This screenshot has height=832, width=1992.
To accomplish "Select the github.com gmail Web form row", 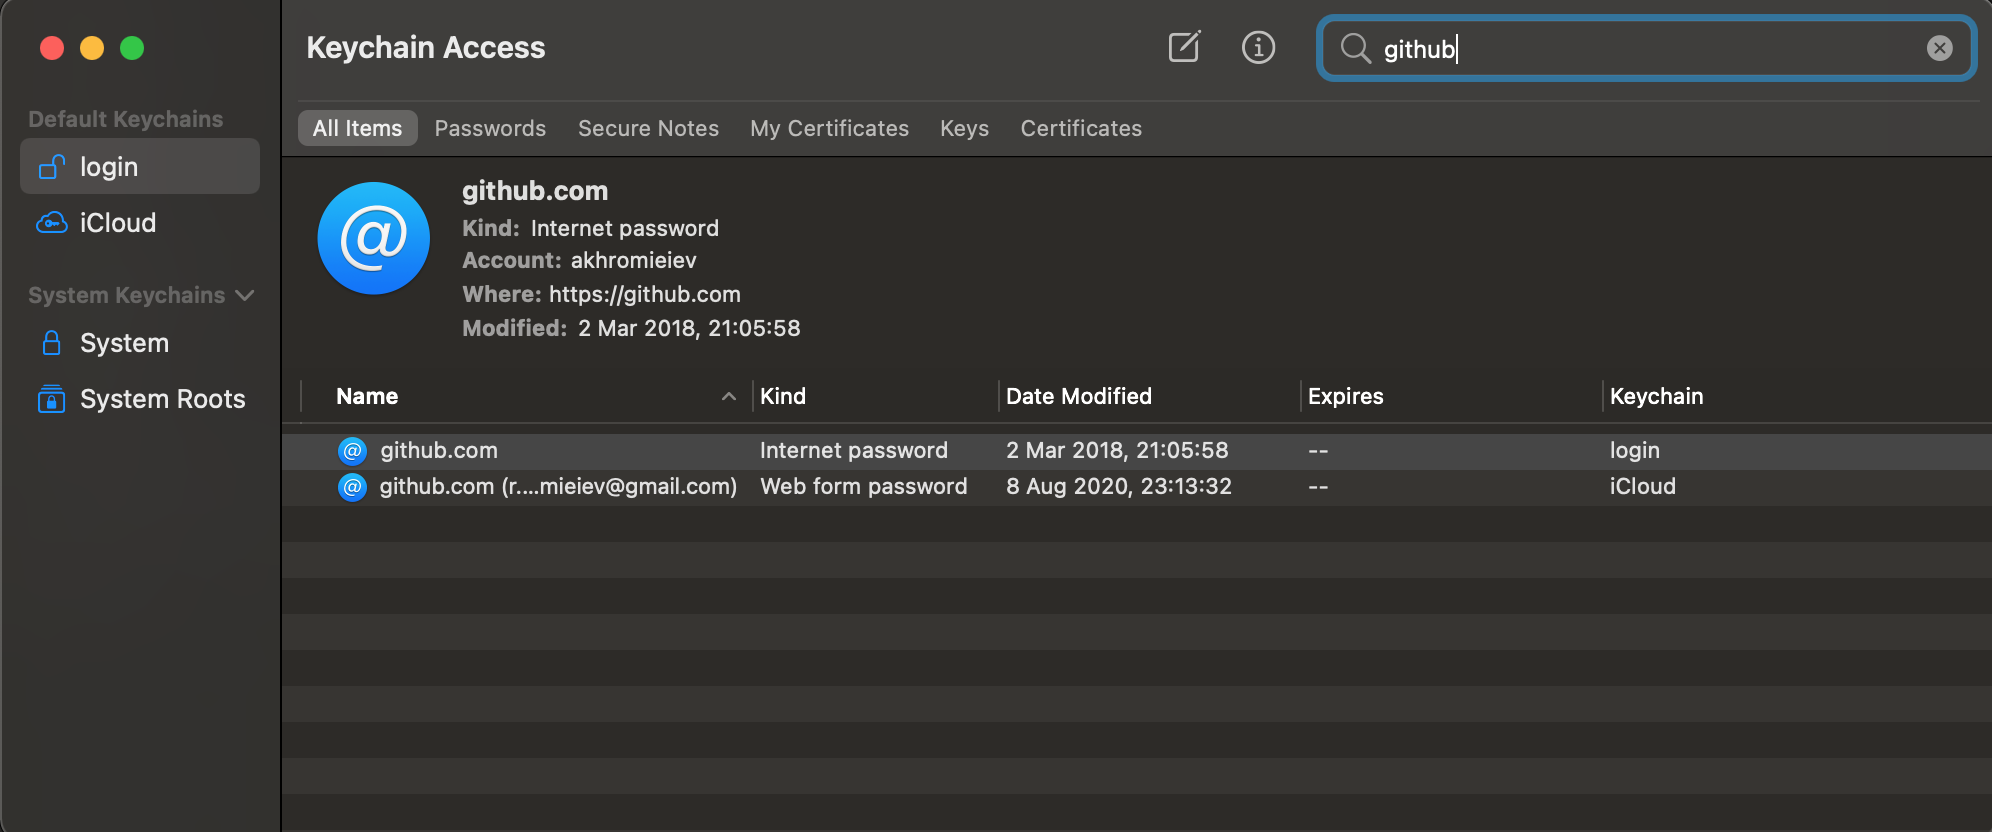I will pos(1137,487).
